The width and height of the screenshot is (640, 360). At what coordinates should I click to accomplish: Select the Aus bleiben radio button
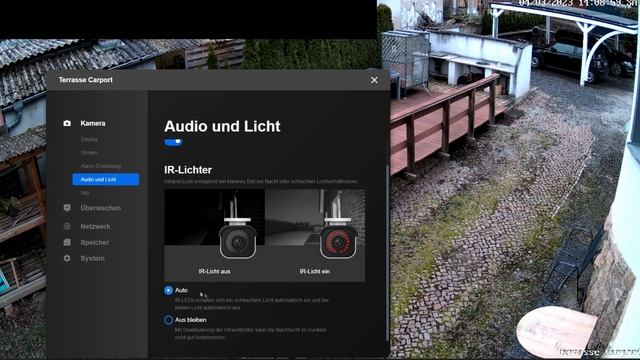tap(168, 320)
